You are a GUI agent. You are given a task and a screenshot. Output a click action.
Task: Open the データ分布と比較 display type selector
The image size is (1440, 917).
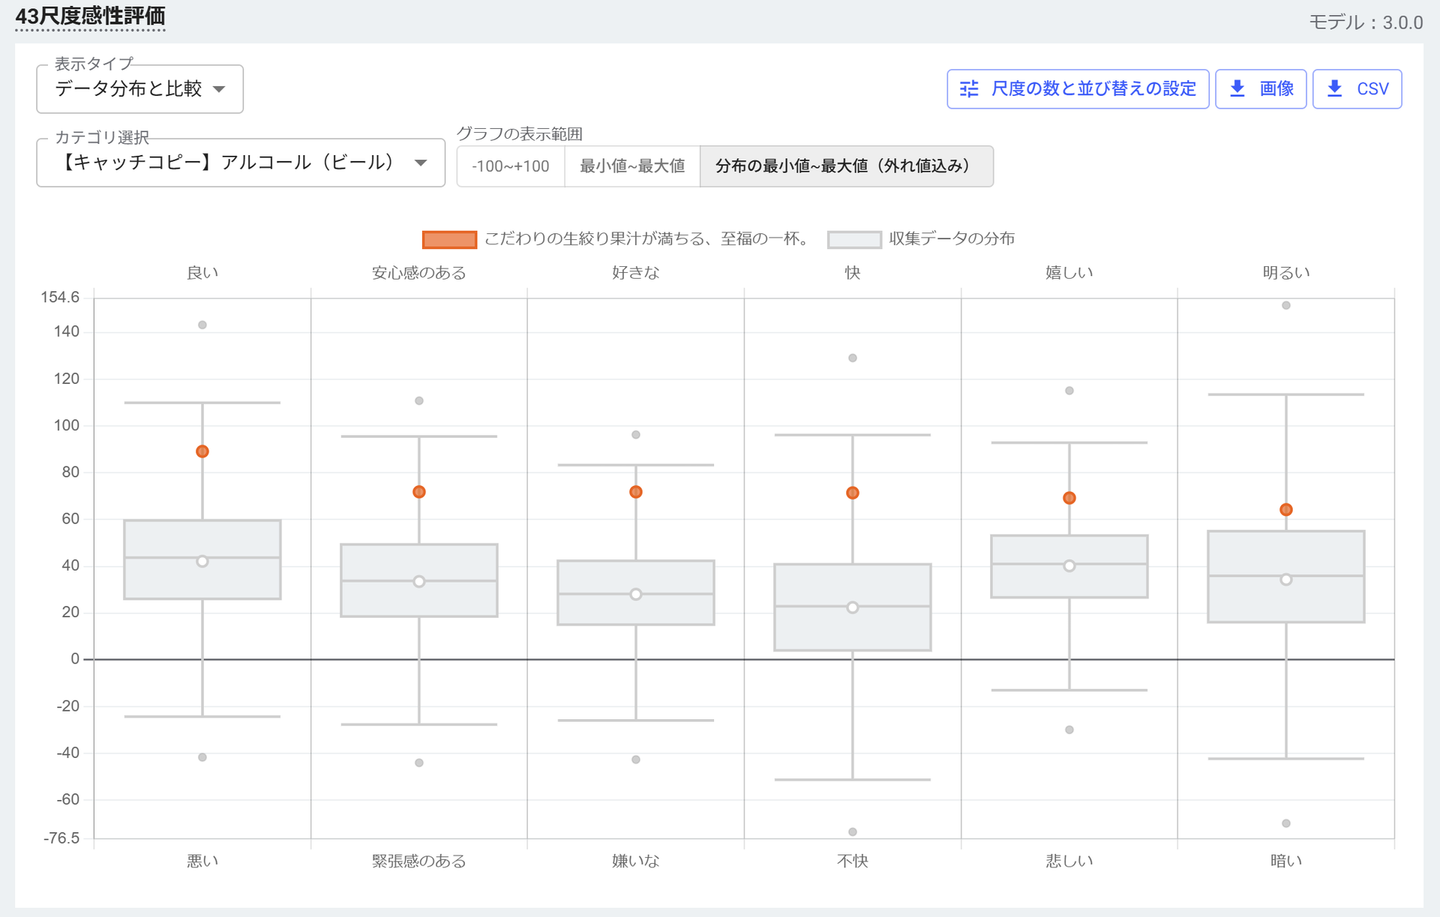(128, 89)
